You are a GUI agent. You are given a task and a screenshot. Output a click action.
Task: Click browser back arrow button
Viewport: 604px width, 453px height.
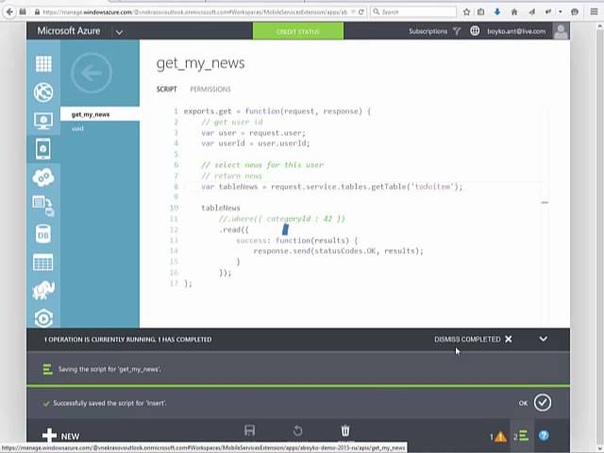tap(9, 12)
